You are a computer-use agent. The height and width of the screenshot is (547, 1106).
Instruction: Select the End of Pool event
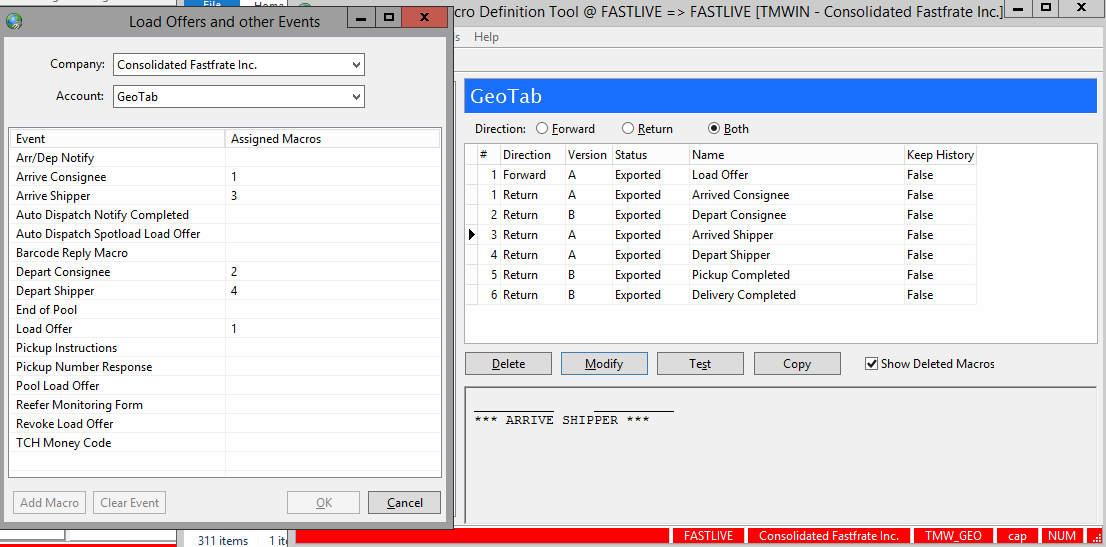tap(225, 310)
